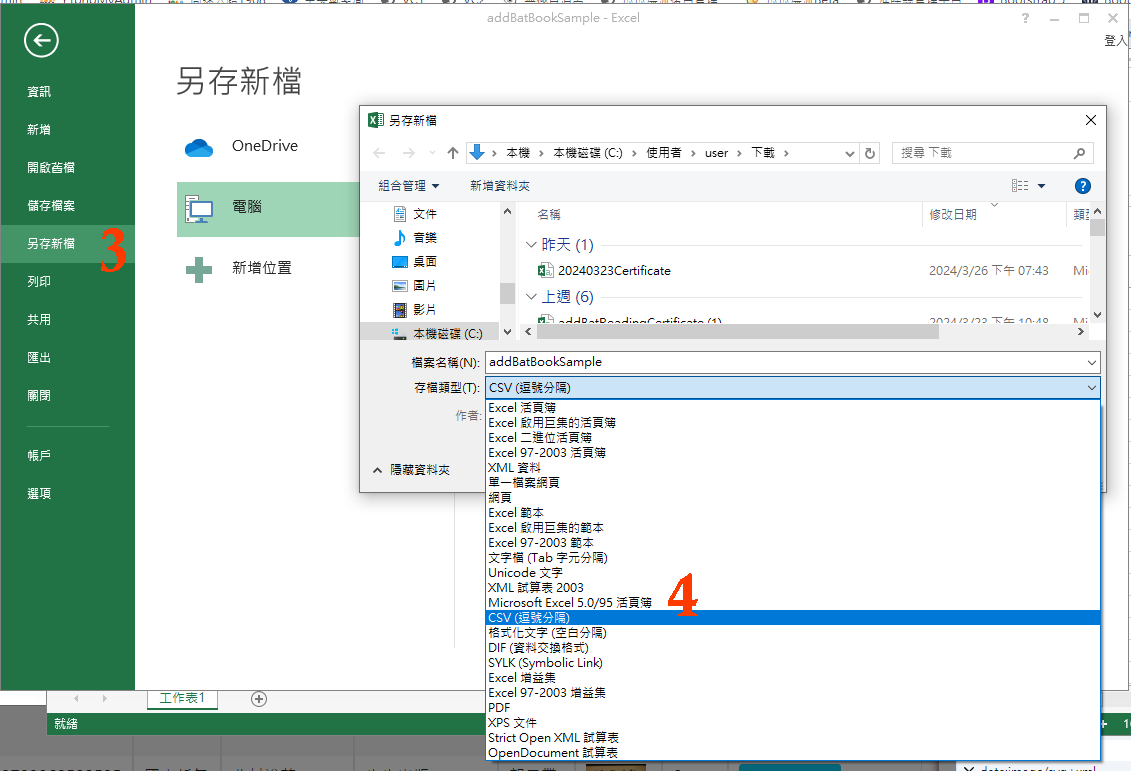Select 圖片 folder in navigation tree
1131x771 pixels.
click(415, 286)
